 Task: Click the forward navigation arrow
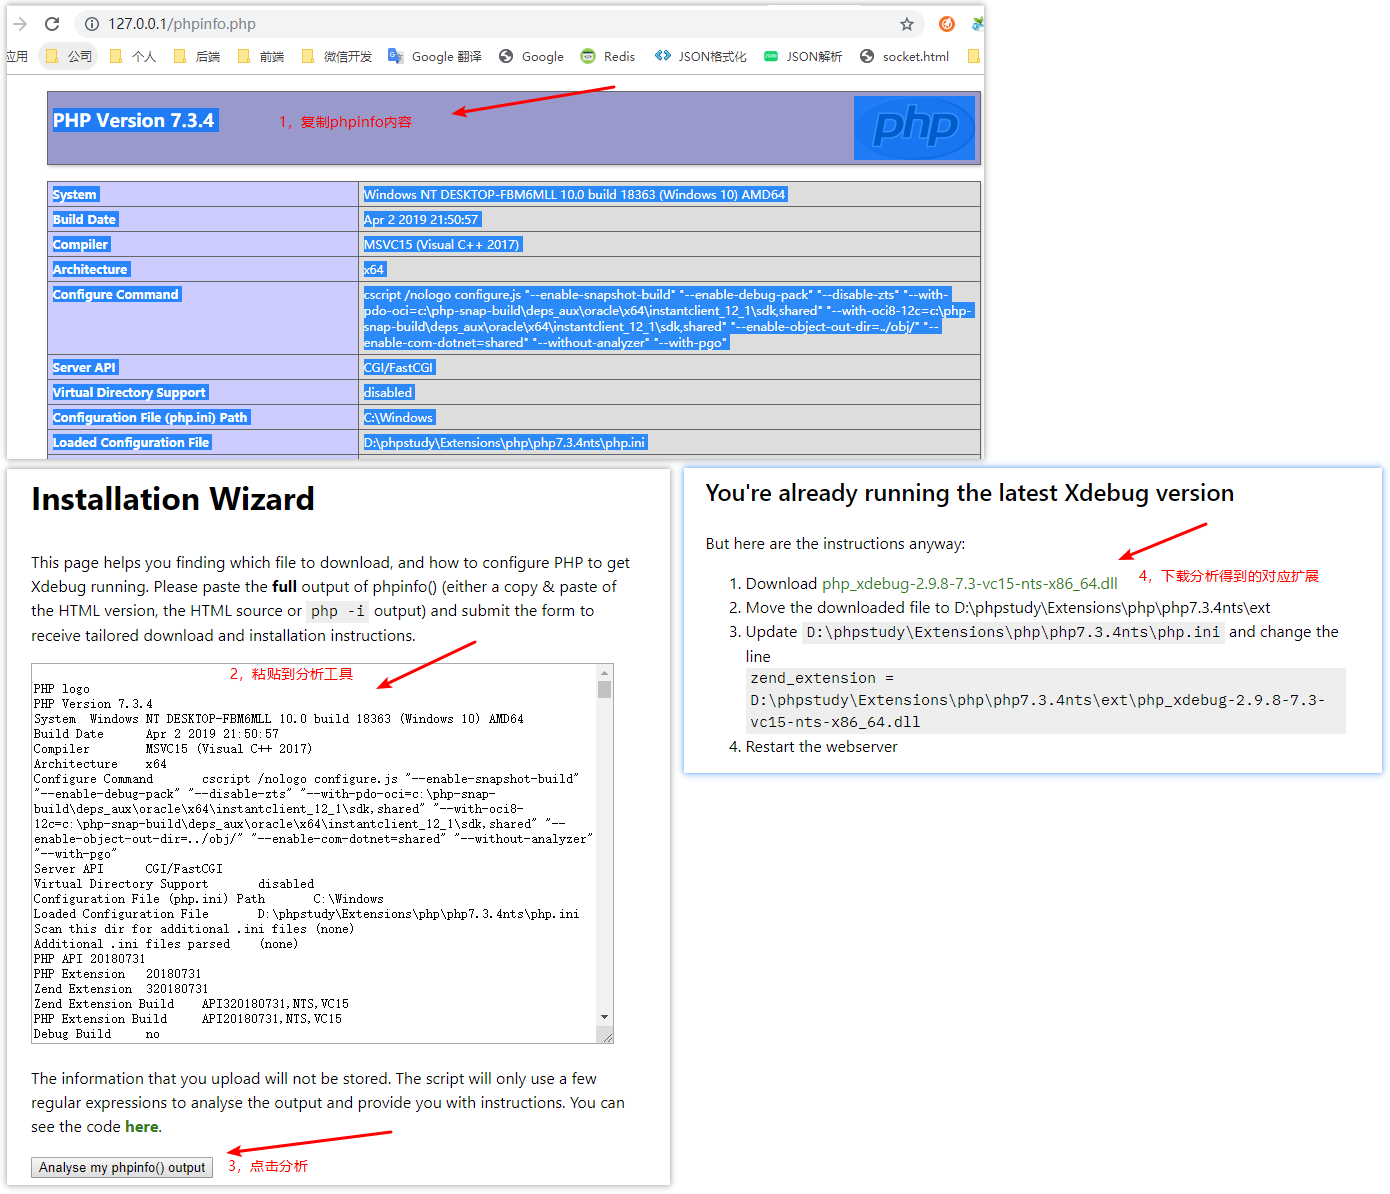(20, 24)
